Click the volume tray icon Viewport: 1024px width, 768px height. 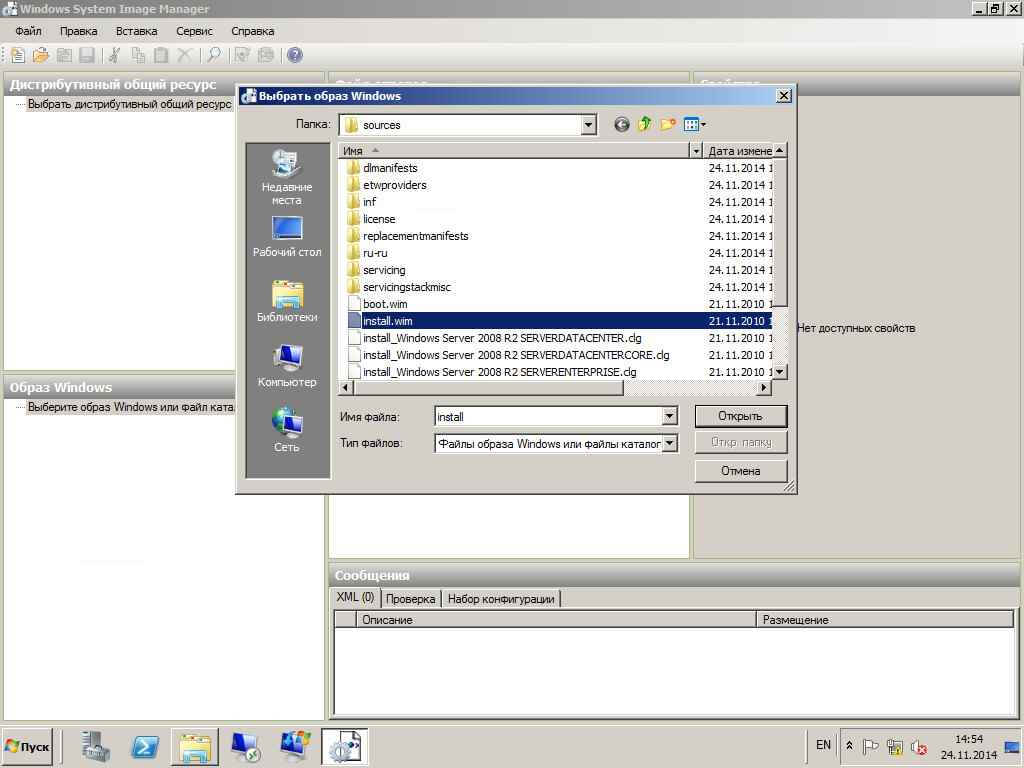pyautogui.click(x=919, y=746)
